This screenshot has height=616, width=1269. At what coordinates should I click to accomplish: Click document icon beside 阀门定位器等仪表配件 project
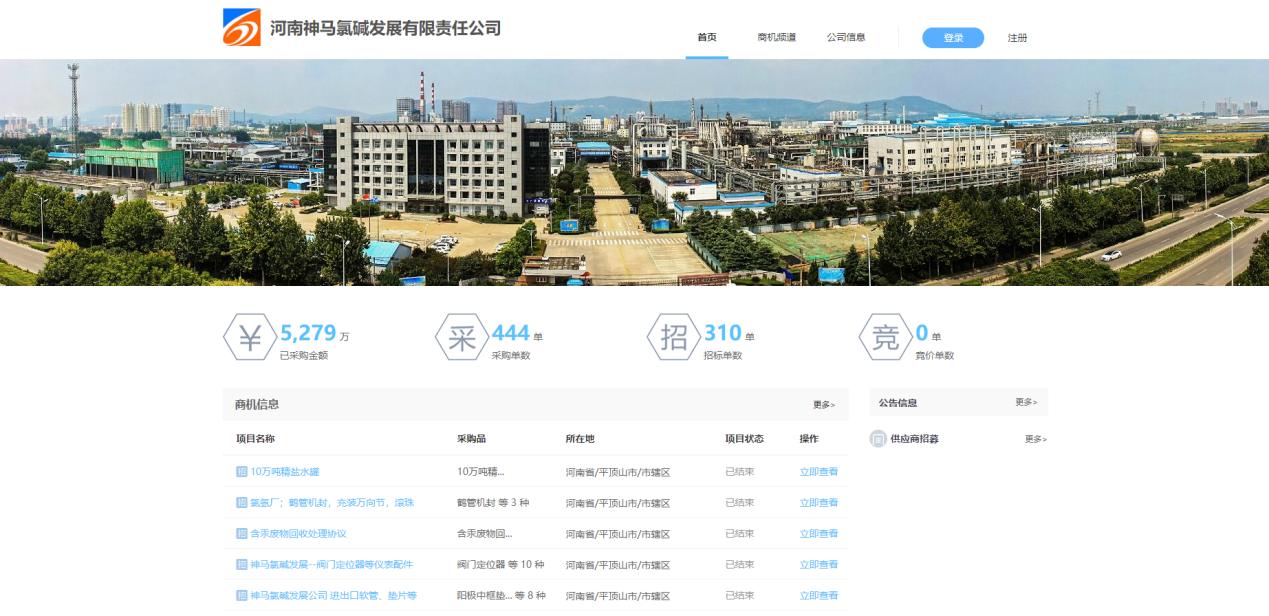pyautogui.click(x=241, y=565)
